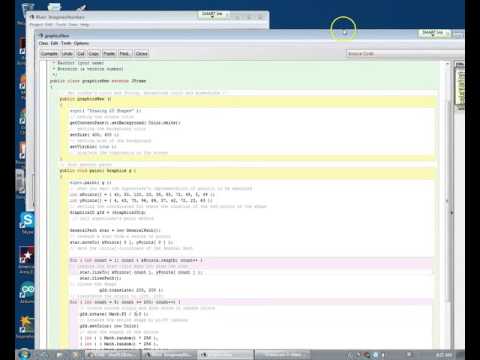Viewport: 480px width, 360px height.
Task: Open the Source Code view dropdown
Action: click(405, 54)
